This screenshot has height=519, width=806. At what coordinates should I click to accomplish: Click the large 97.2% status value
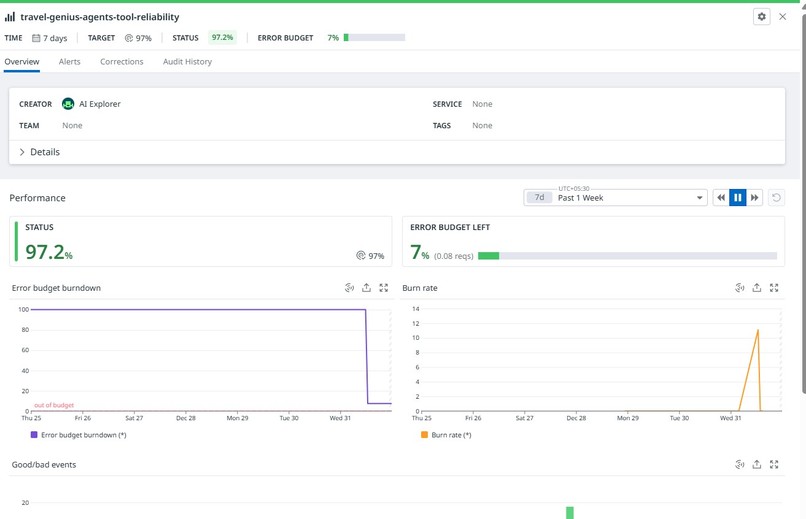(49, 252)
